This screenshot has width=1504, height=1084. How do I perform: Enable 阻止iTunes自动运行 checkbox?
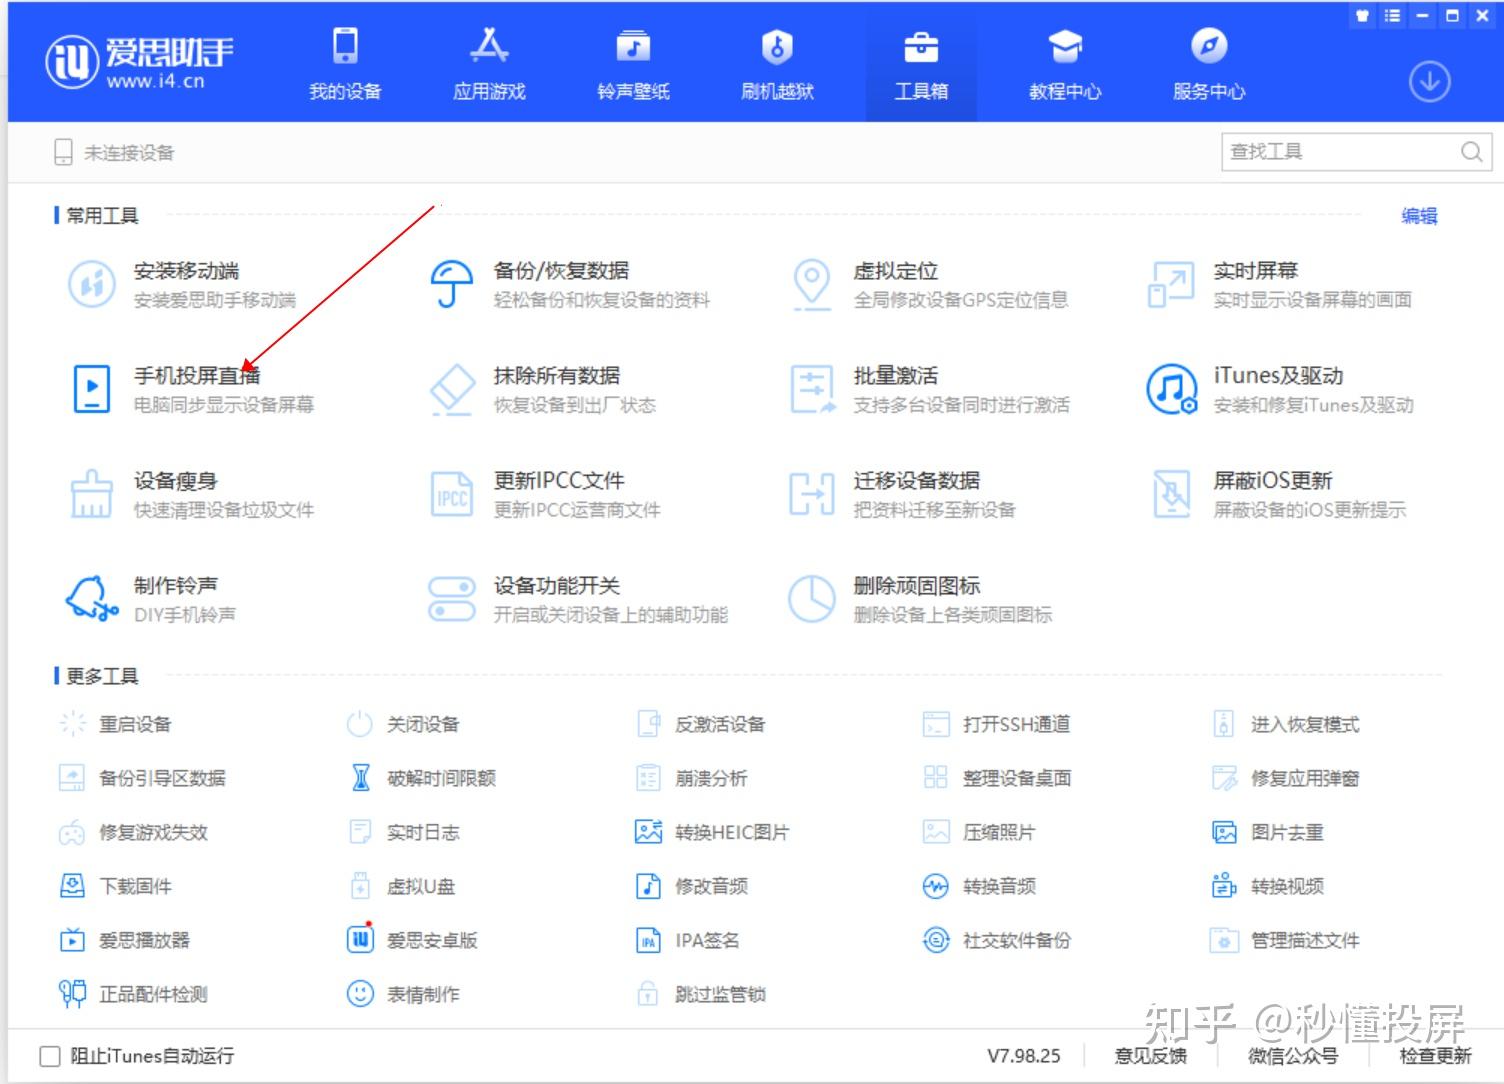(x=49, y=1056)
